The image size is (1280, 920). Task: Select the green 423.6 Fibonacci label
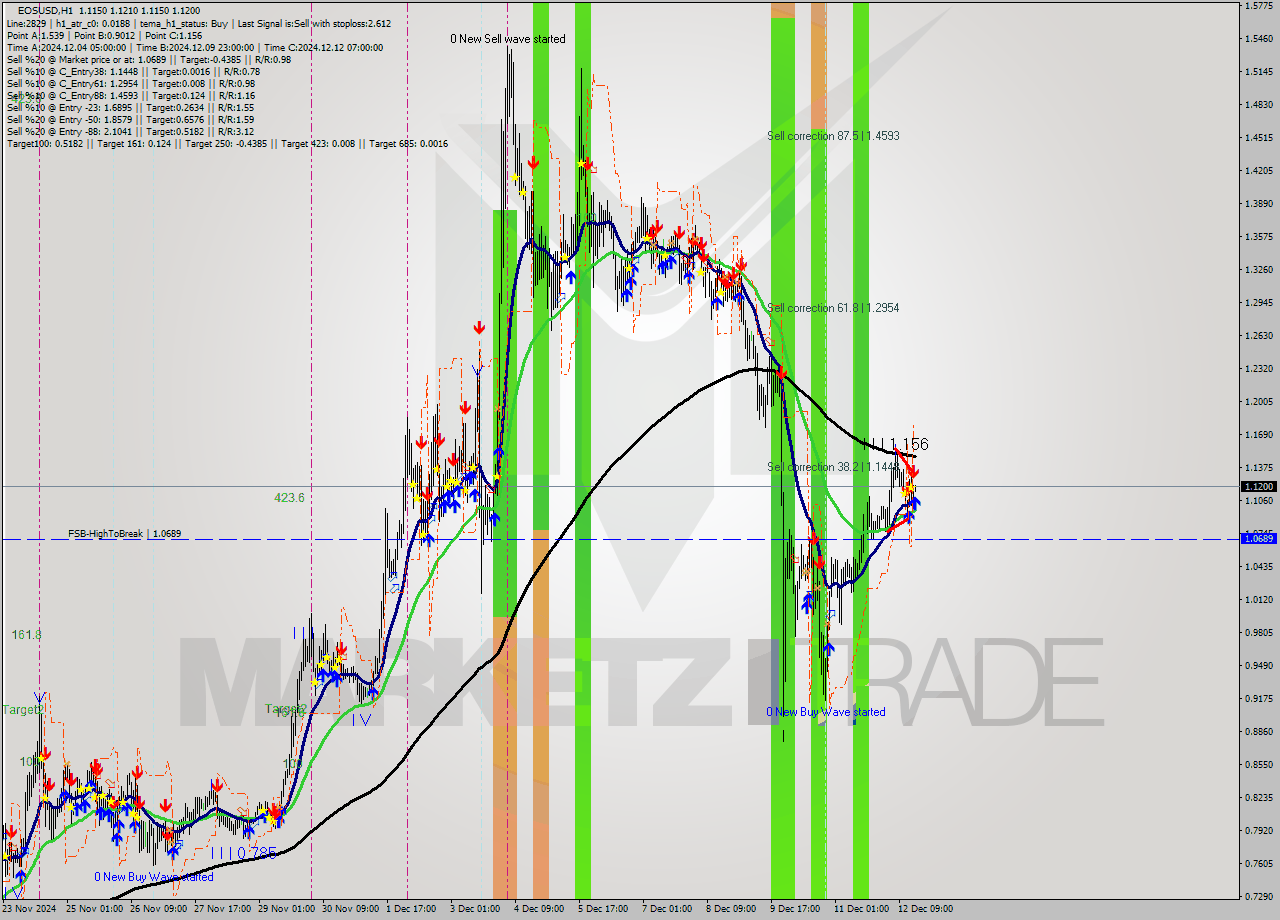290,497
